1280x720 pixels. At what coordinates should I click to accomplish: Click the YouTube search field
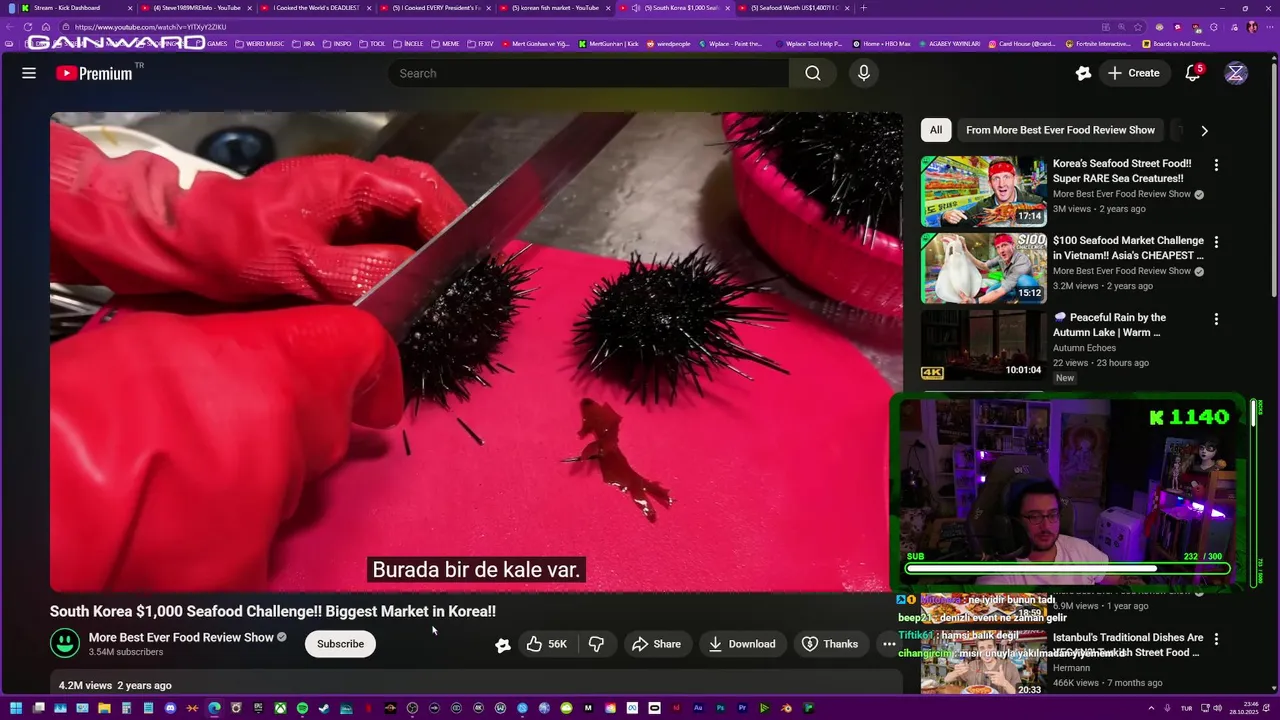tap(588, 73)
